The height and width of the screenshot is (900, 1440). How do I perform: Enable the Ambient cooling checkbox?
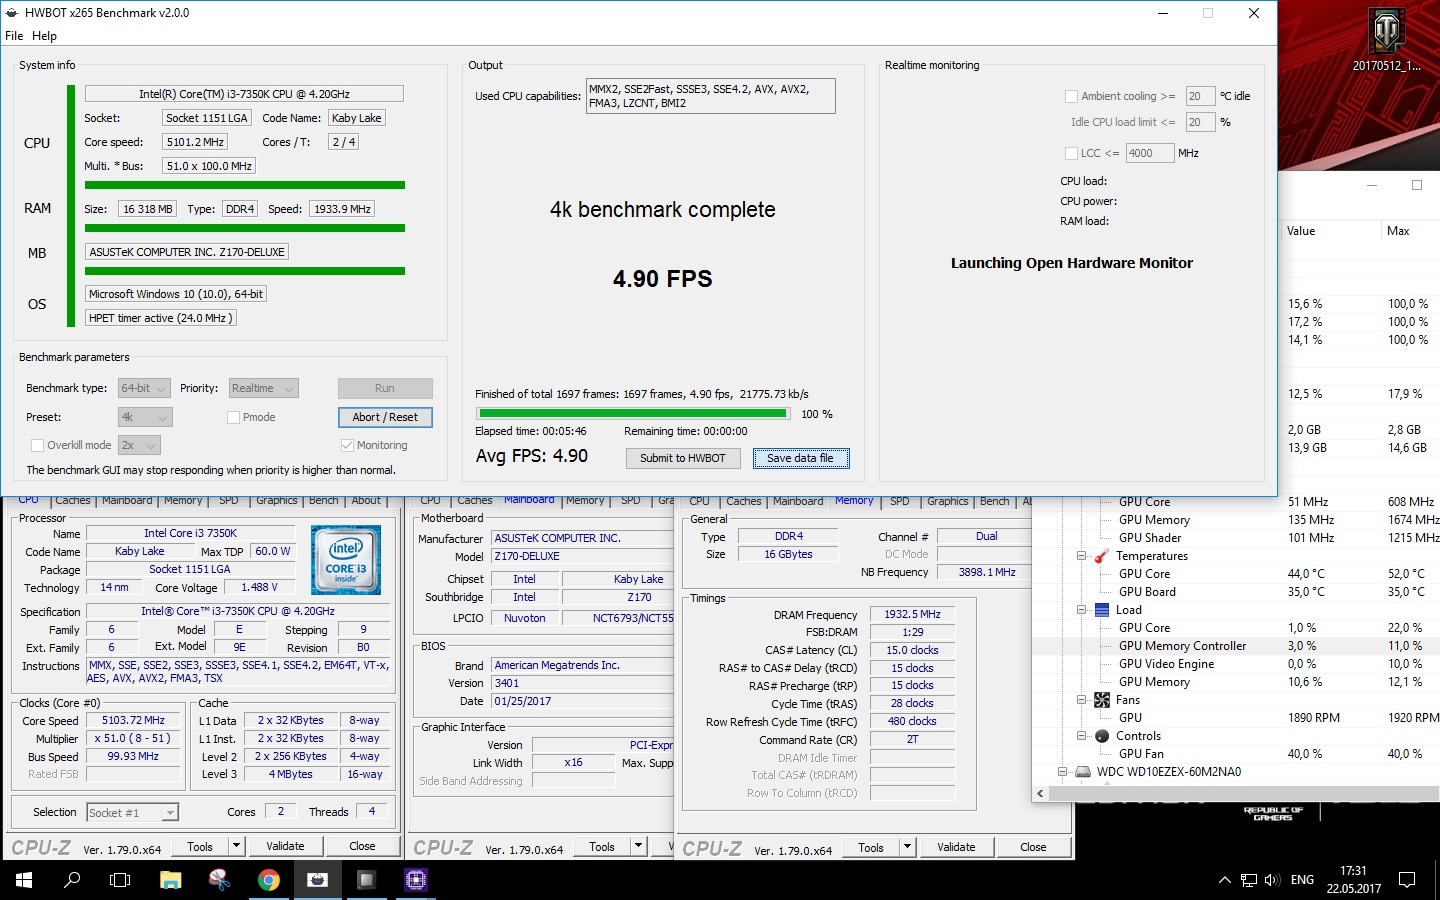(x=1071, y=97)
